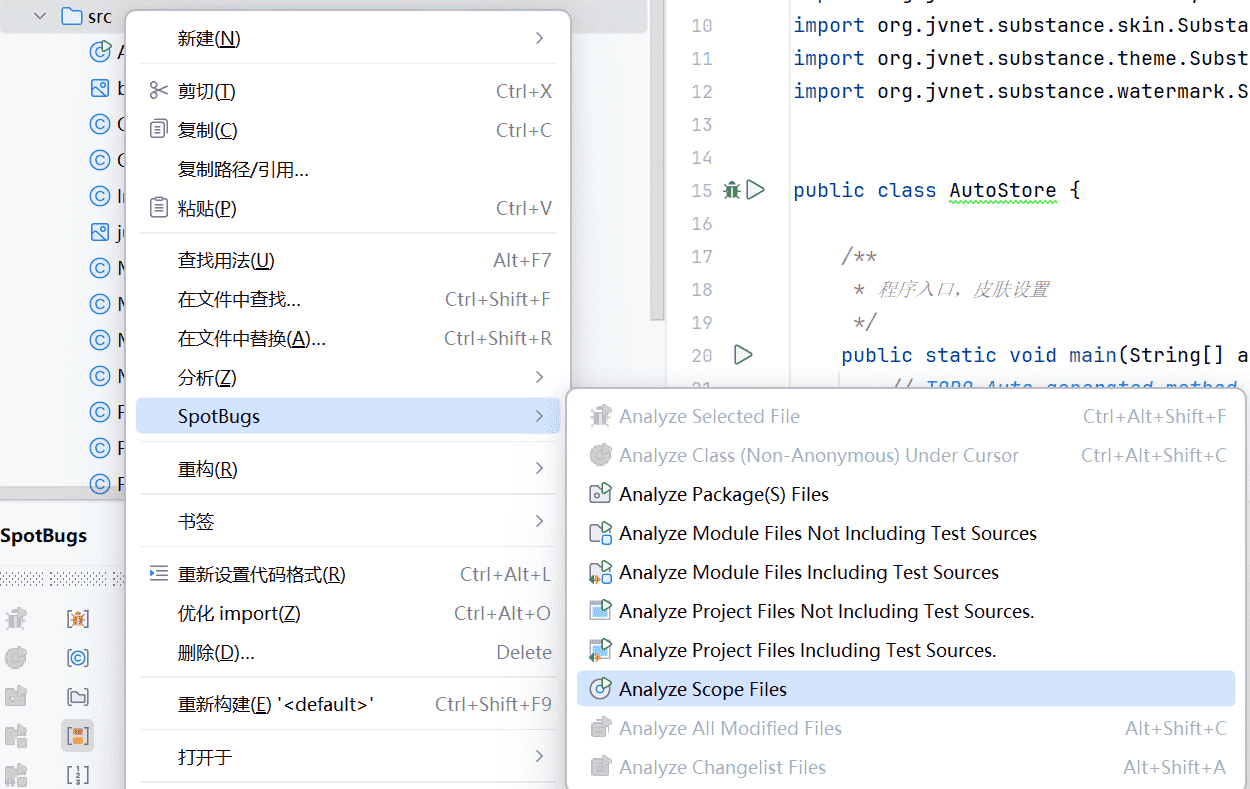1250x789 pixels.
Task: Click the run gutter arrow next to class AutoStore
Action: click(756, 190)
